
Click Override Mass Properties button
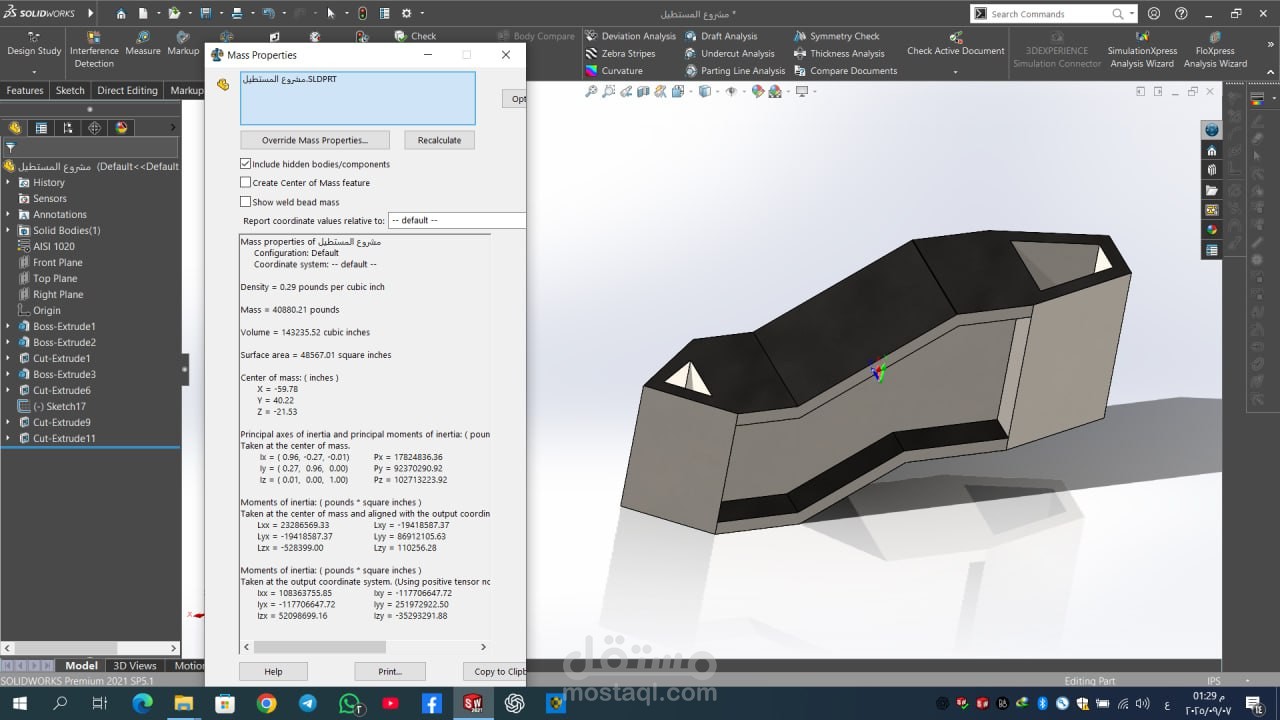point(314,140)
